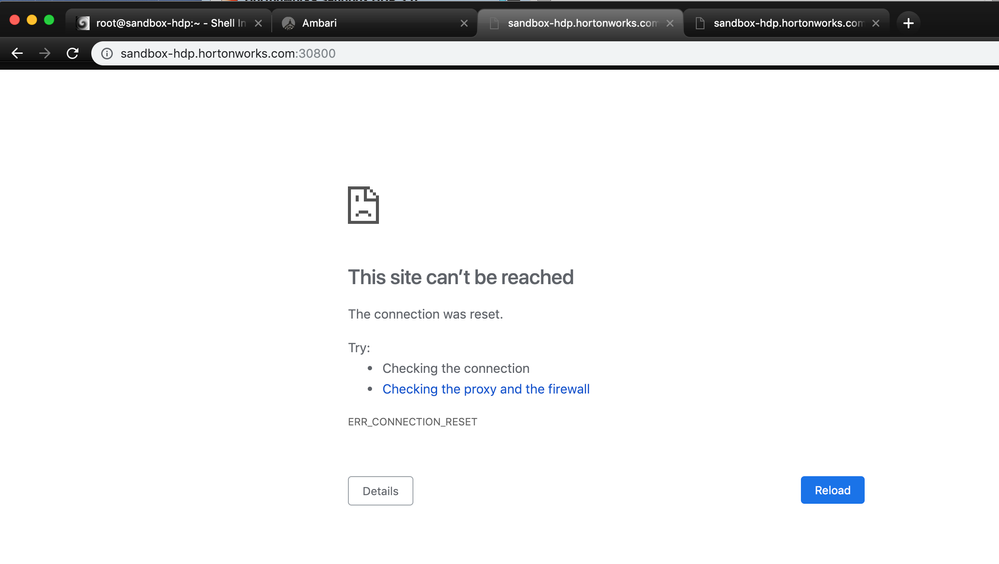Click the green fullscreen window button
The width and height of the screenshot is (999, 564).
pos(49,20)
